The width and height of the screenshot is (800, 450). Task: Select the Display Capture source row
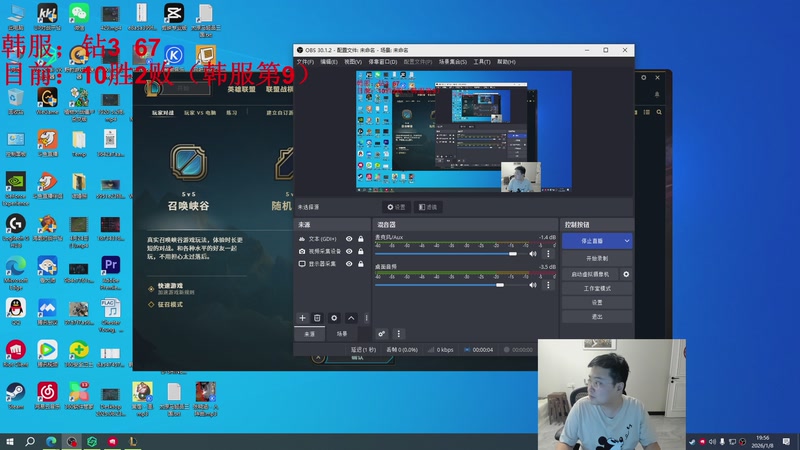[332, 264]
